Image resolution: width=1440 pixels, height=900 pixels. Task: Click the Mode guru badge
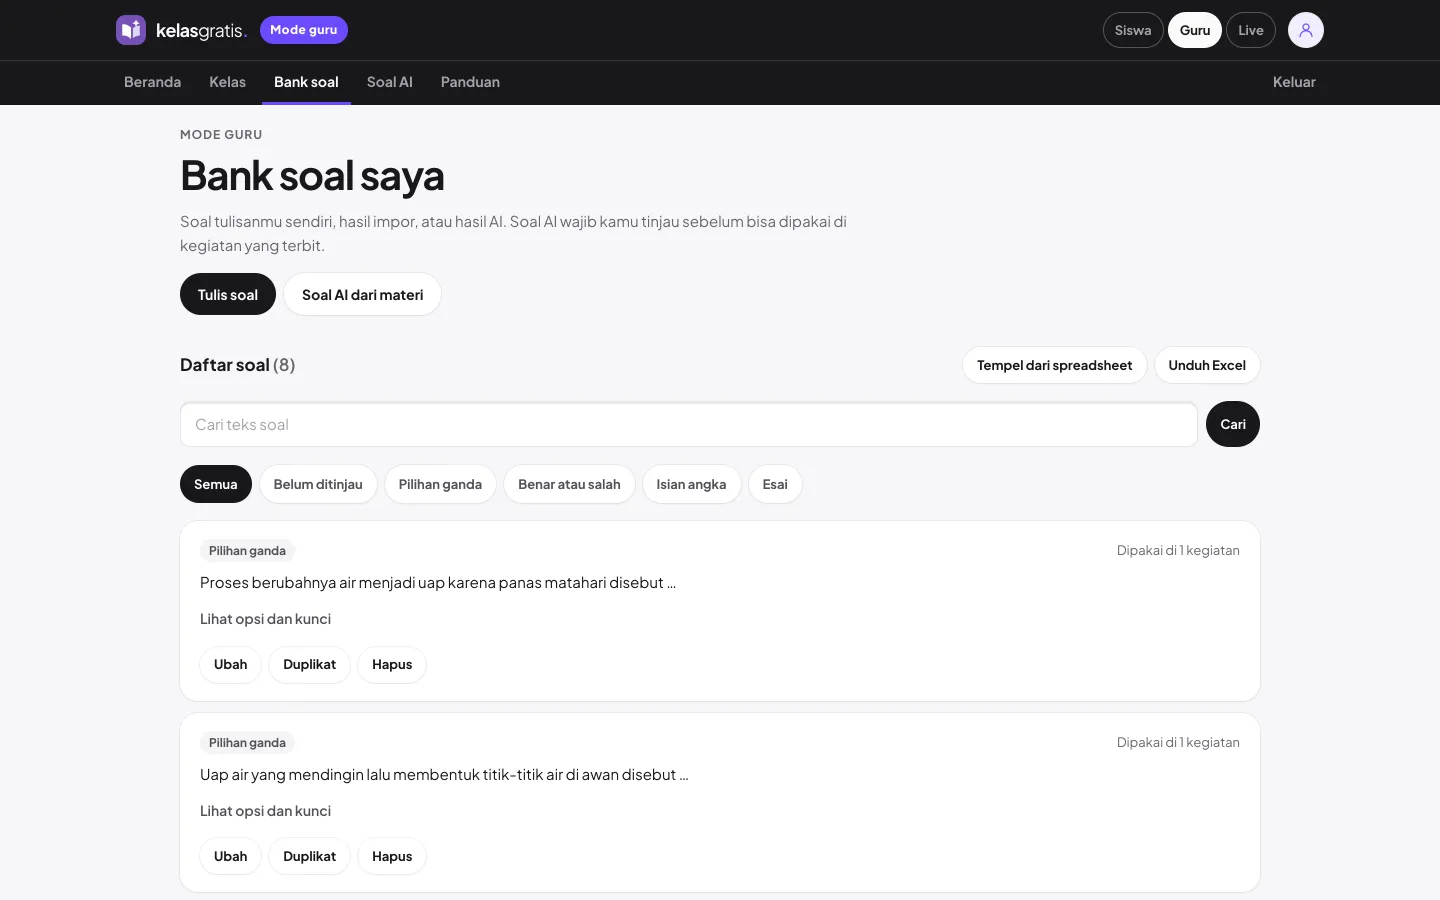(304, 30)
